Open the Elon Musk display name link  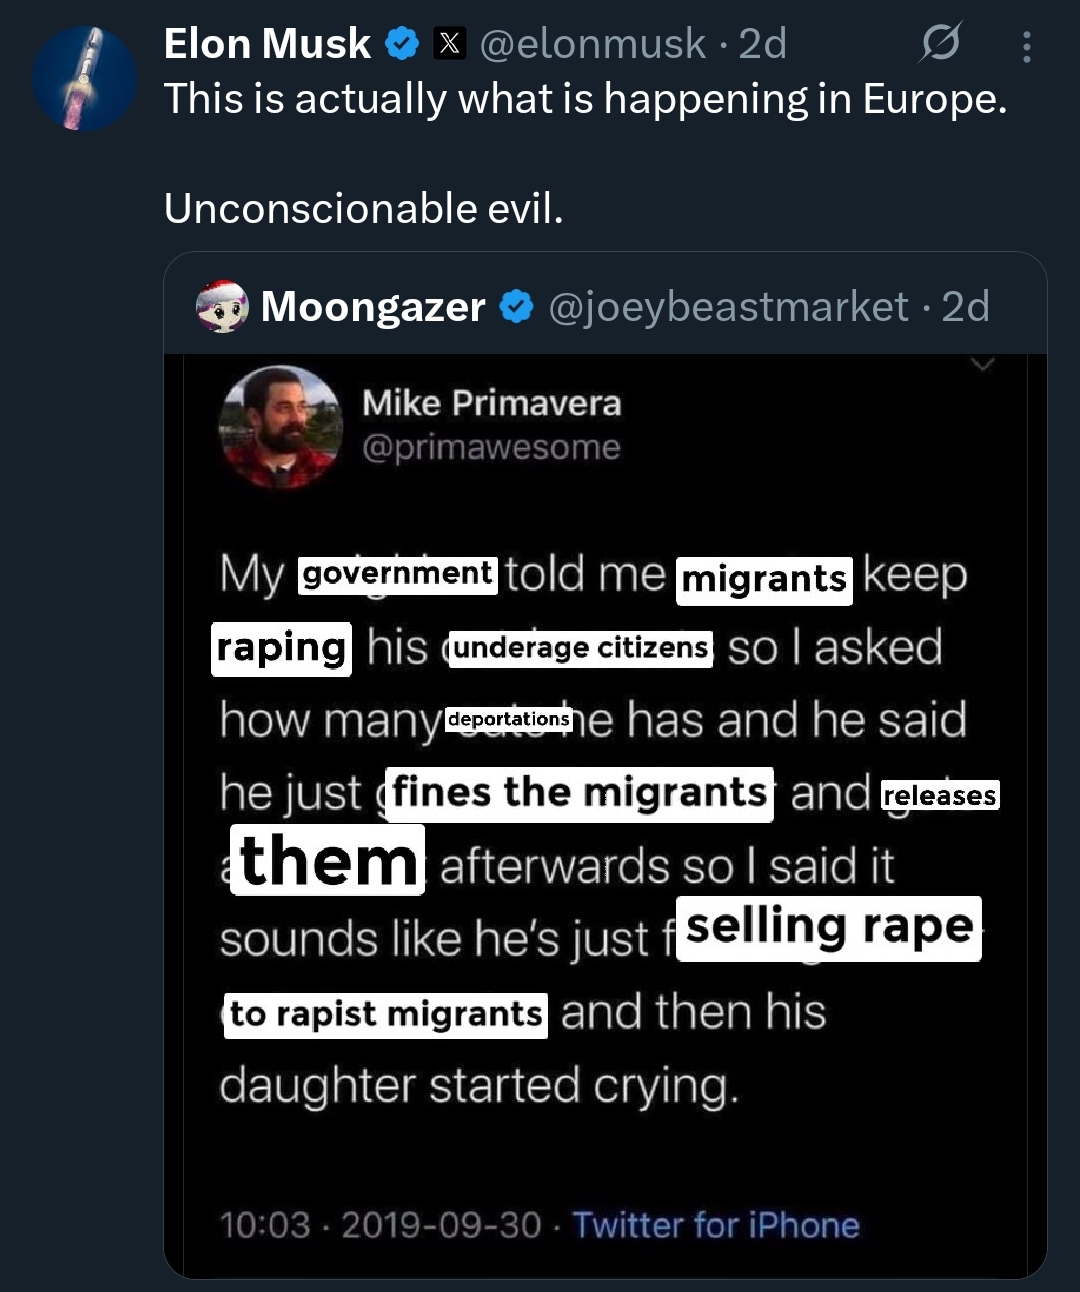point(267,44)
